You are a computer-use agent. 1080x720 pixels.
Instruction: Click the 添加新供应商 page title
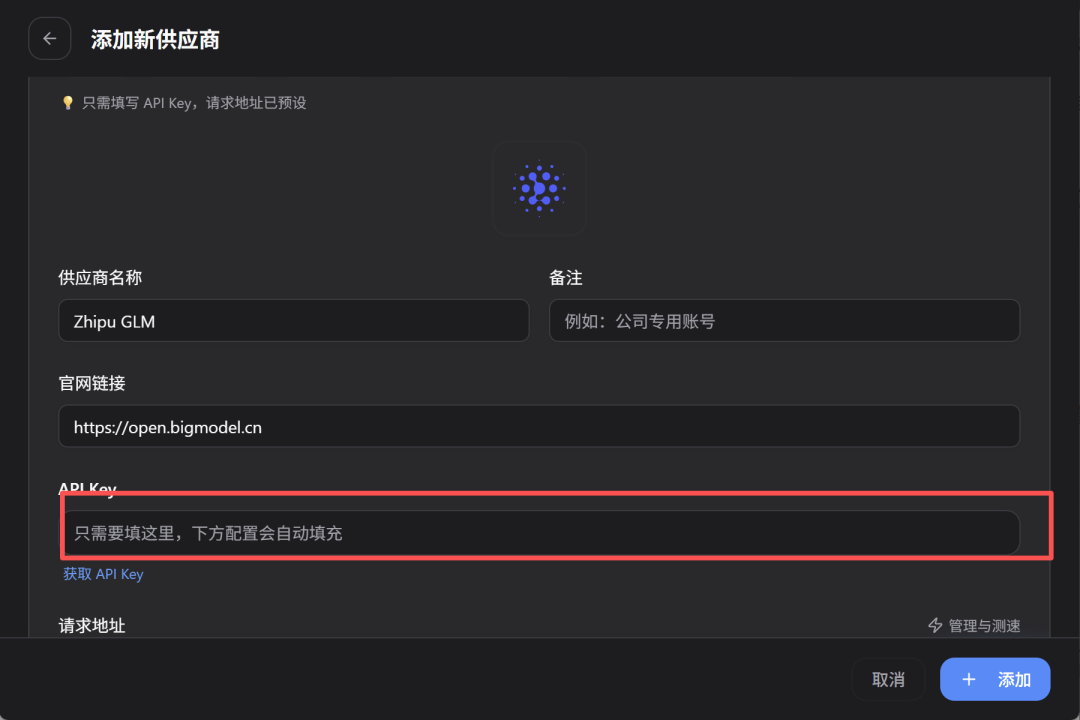155,40
